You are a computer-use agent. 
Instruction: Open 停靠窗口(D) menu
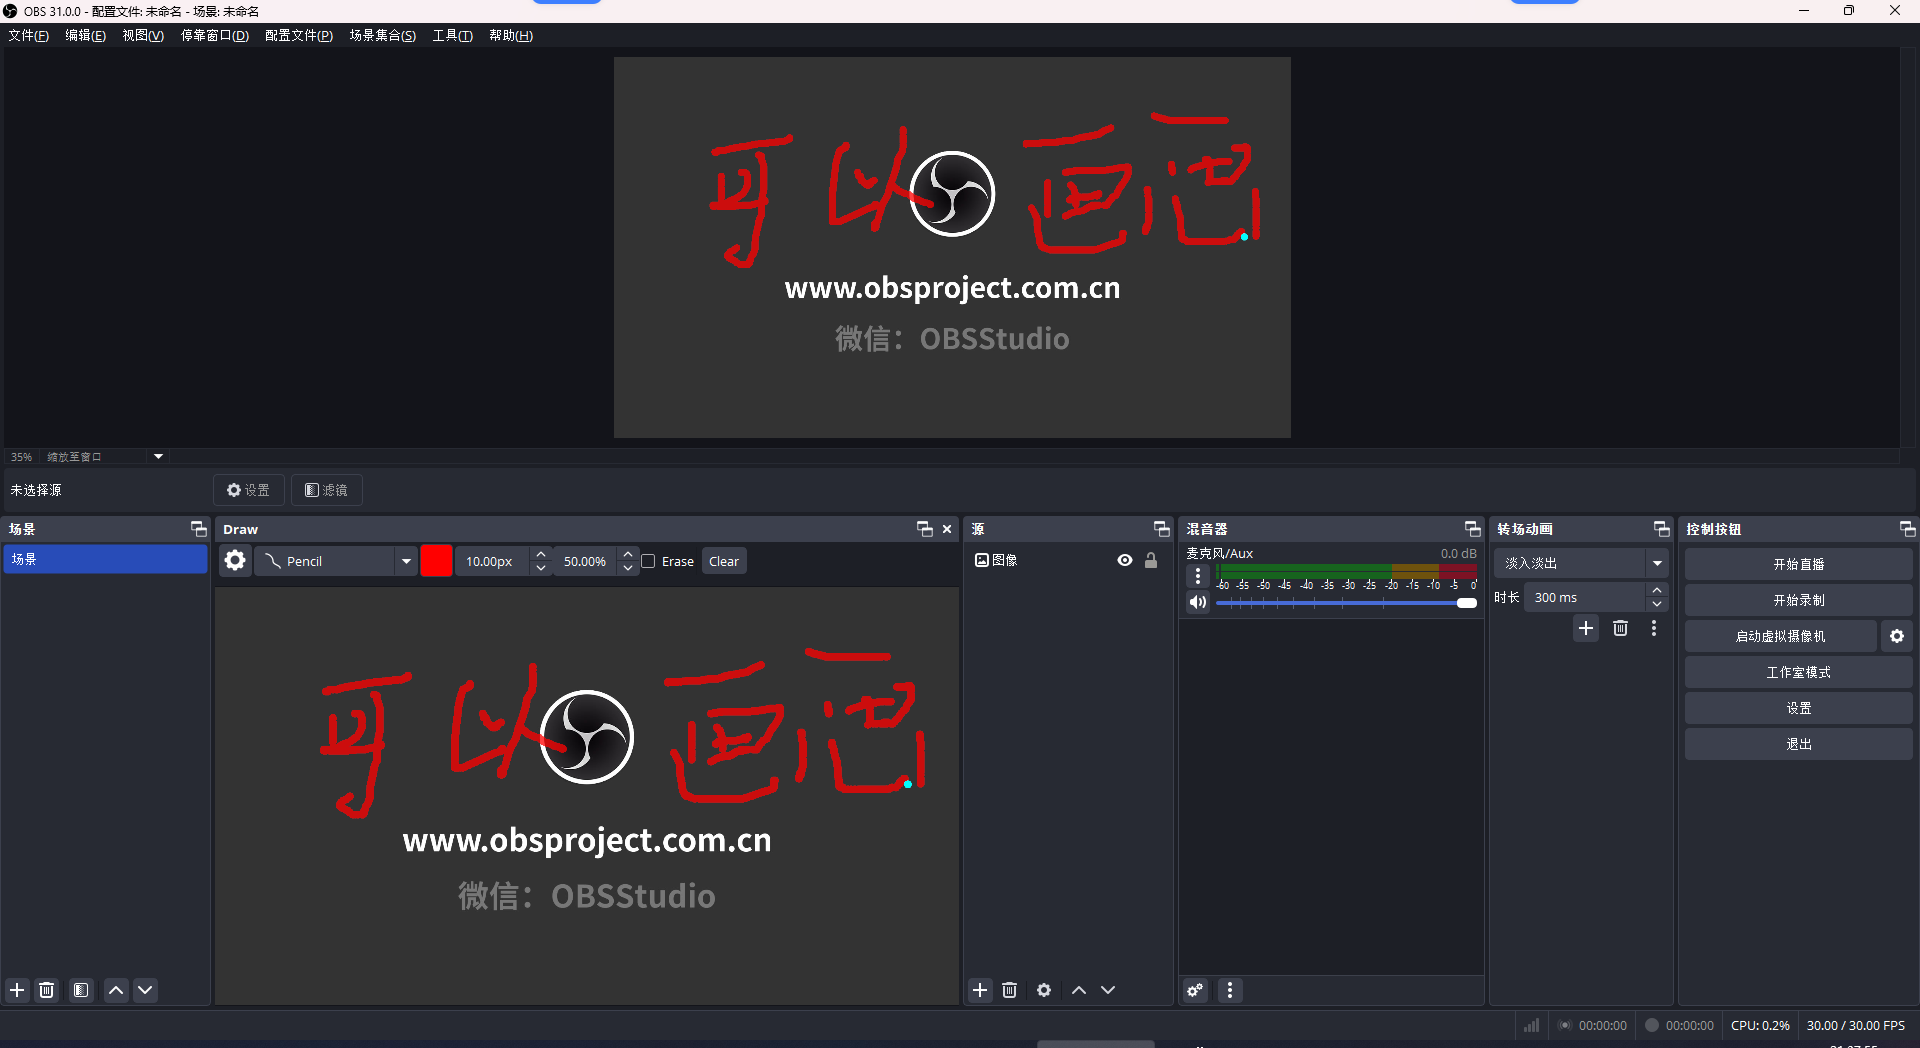click(215, 35)
